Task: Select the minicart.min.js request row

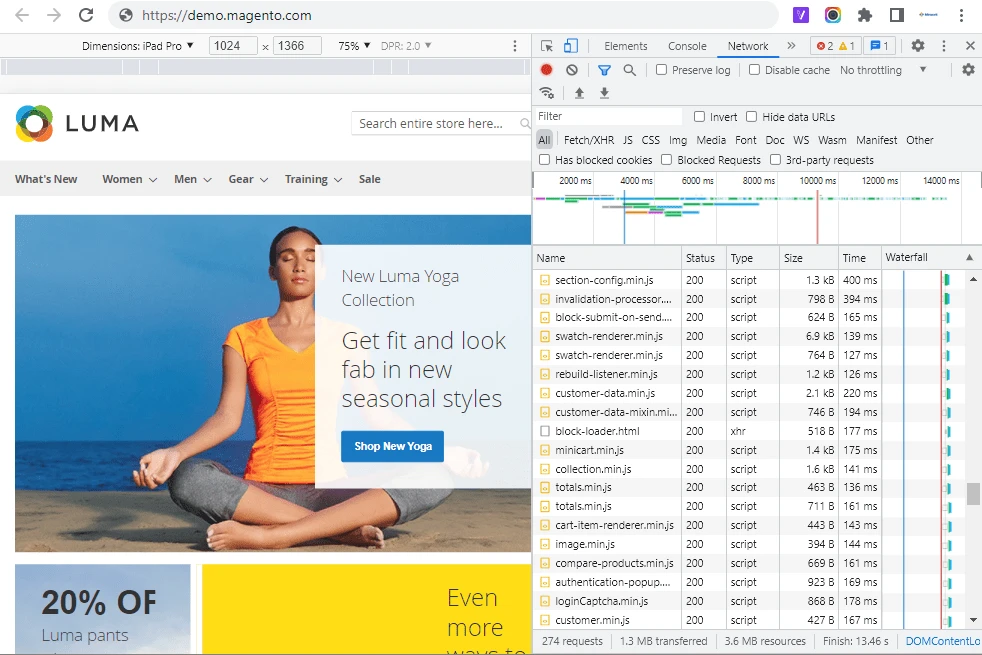Action: click(x=590, y=450)
